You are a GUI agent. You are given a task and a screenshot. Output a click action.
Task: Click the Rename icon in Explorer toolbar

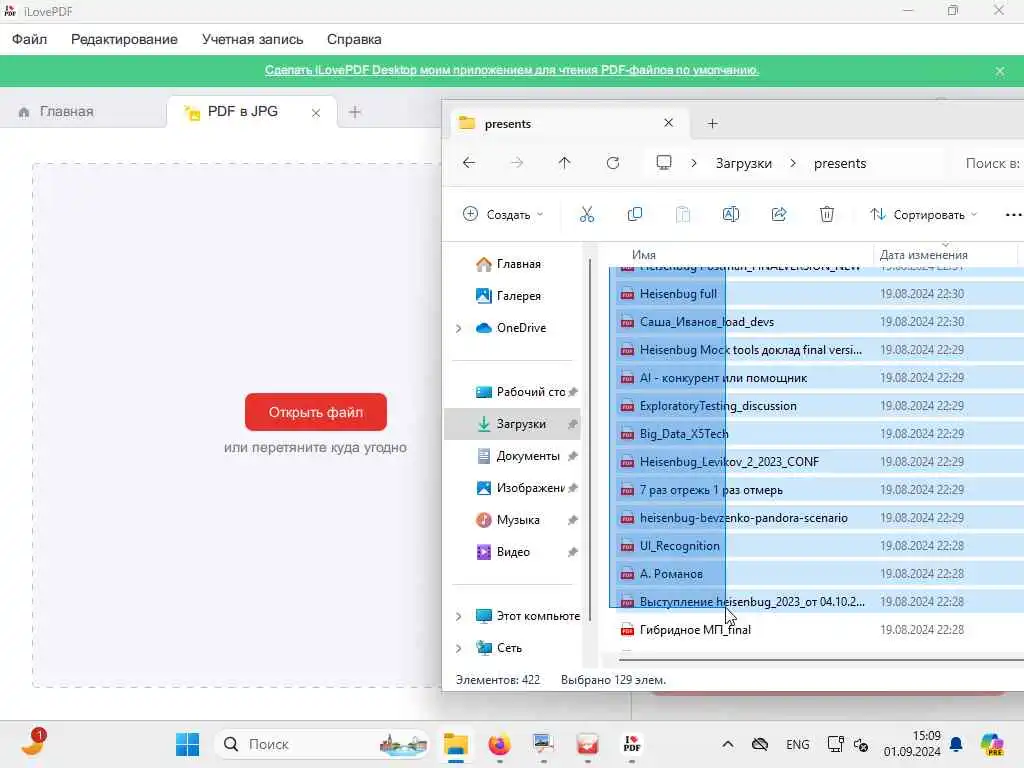tap(730, 214)
